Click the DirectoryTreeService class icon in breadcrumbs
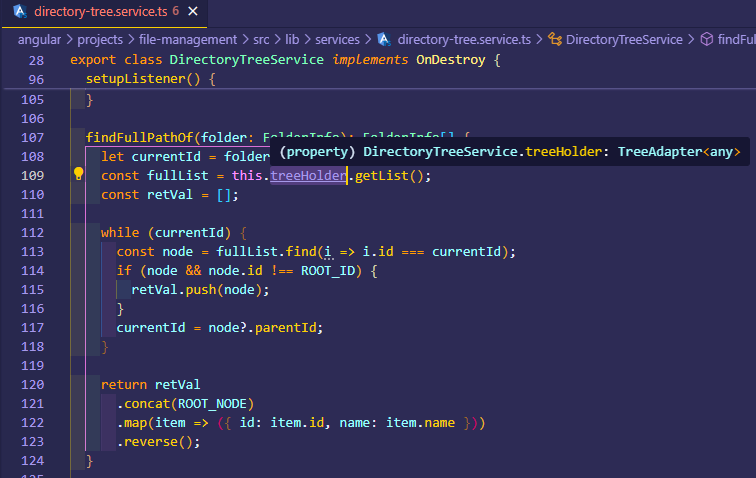The width and height of the screenshot is (756, 478). [555, 40]
